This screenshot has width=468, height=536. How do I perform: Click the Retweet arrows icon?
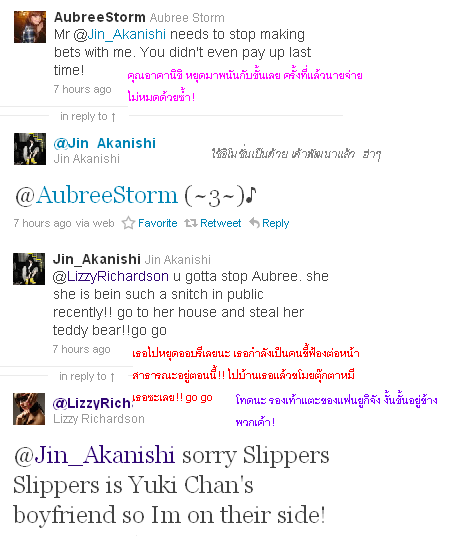point(191,223)
